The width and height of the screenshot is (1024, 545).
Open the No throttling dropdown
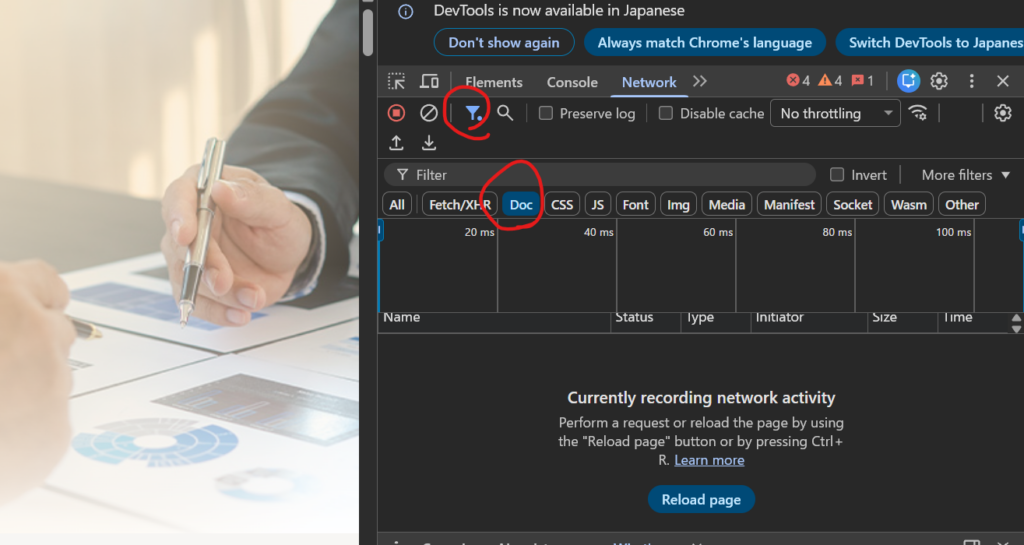(x=835, y=113)
